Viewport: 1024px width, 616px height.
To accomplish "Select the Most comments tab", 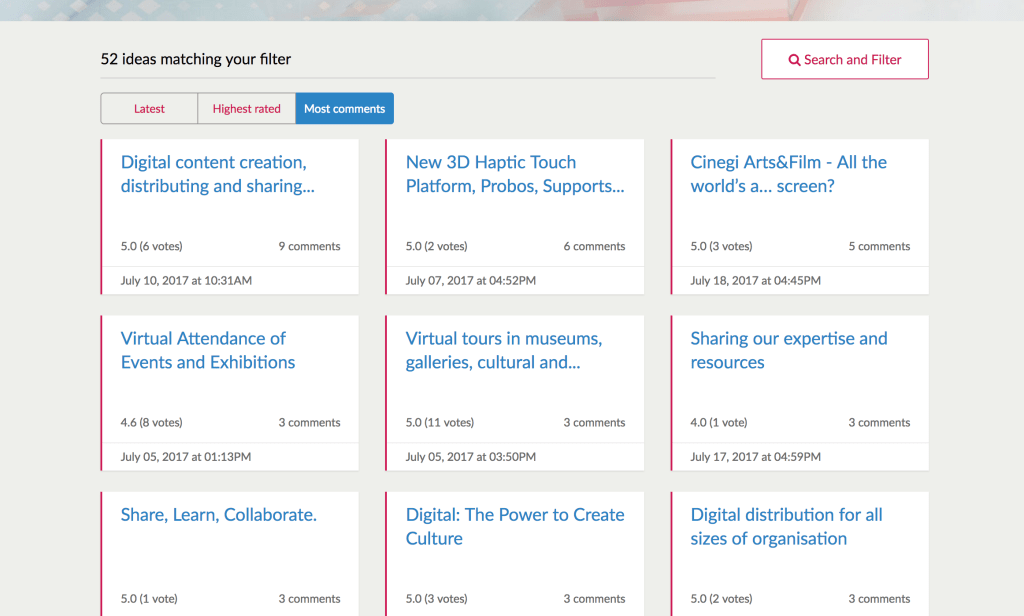I will coord(344,108).
